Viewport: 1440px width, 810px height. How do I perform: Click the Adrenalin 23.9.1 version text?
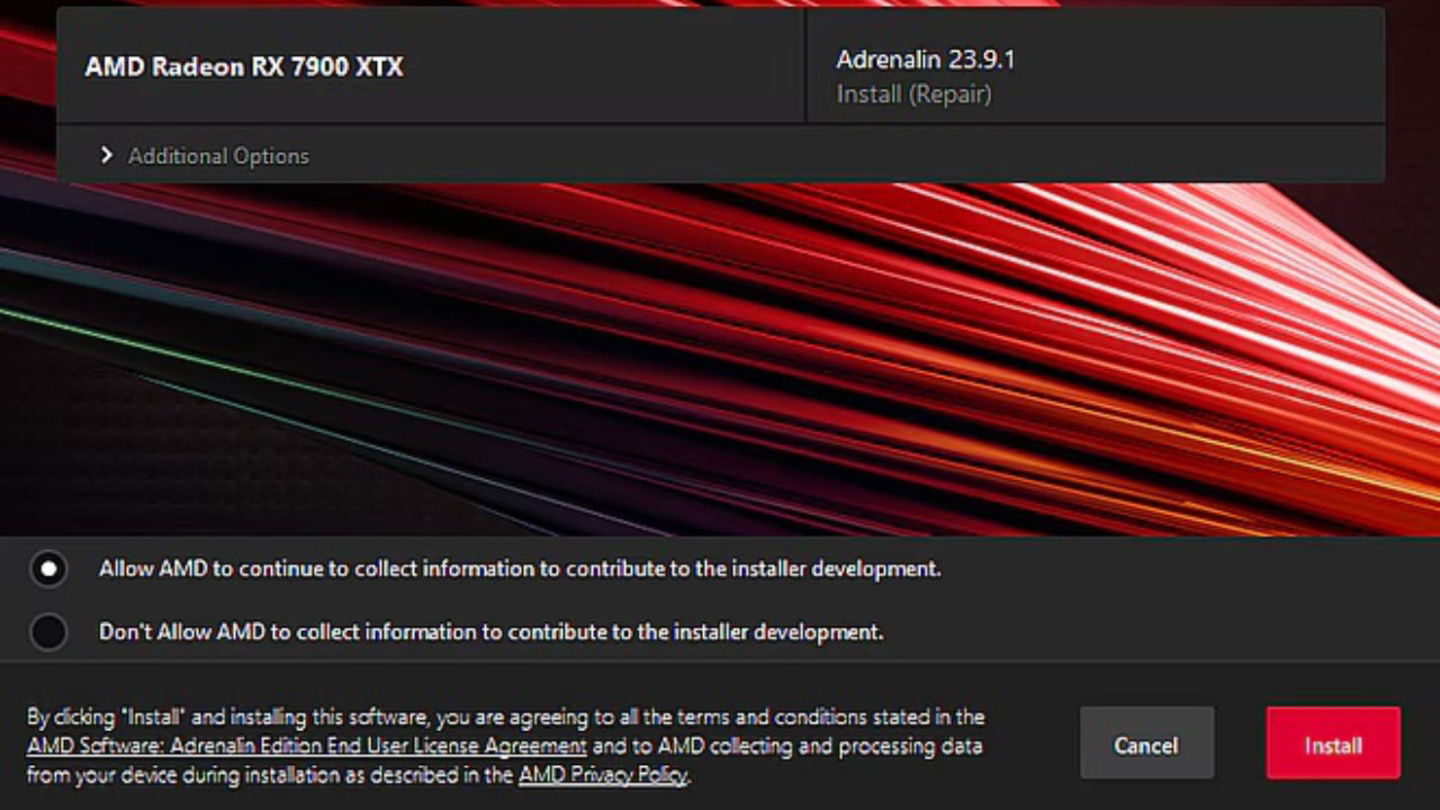(925, 60)
